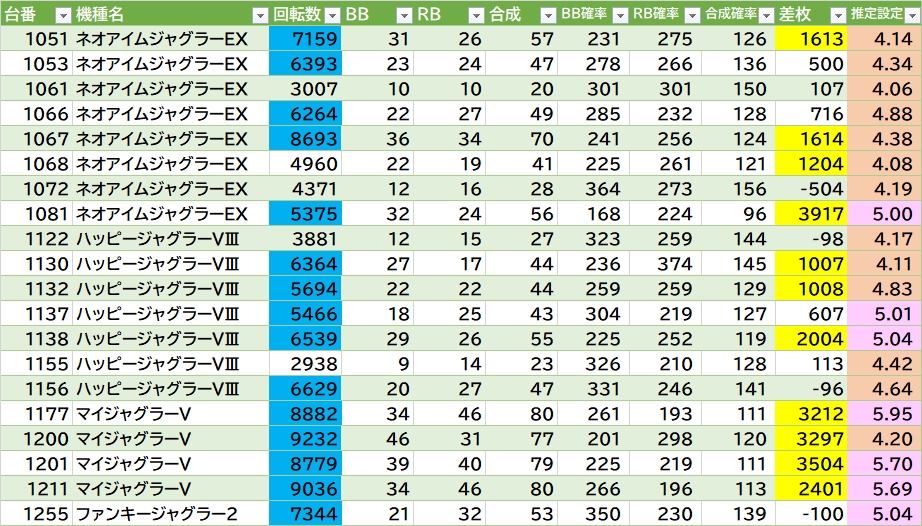Open the BB column filter dropdown
Image resolution: width=922 pixels, height=526 pixels.
coord(403,15)
